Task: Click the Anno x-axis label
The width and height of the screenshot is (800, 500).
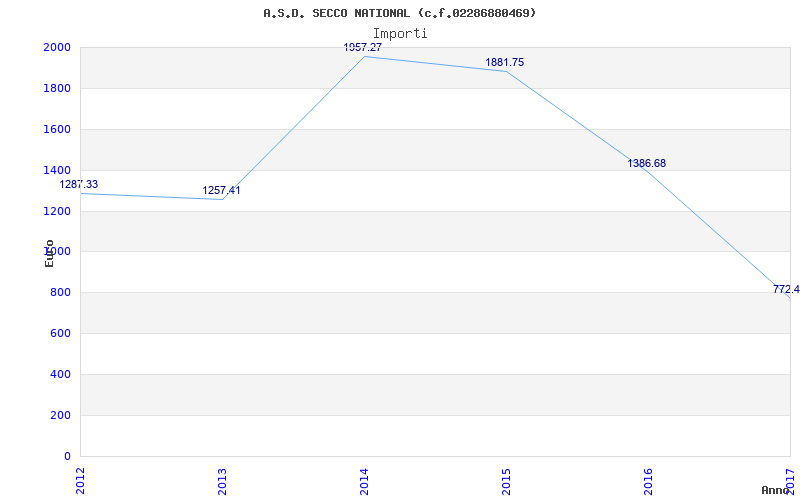Action: coord(776,490)
